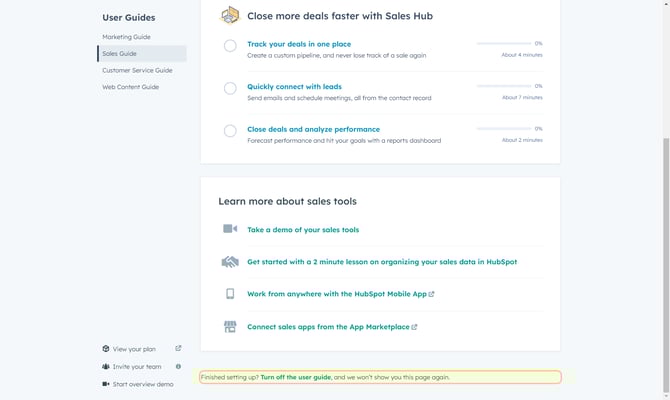Select Customer Service Guide from sidebar
The width and height of the screenshot is (670, 400).
pyautogui.click(x=137, y=70)
